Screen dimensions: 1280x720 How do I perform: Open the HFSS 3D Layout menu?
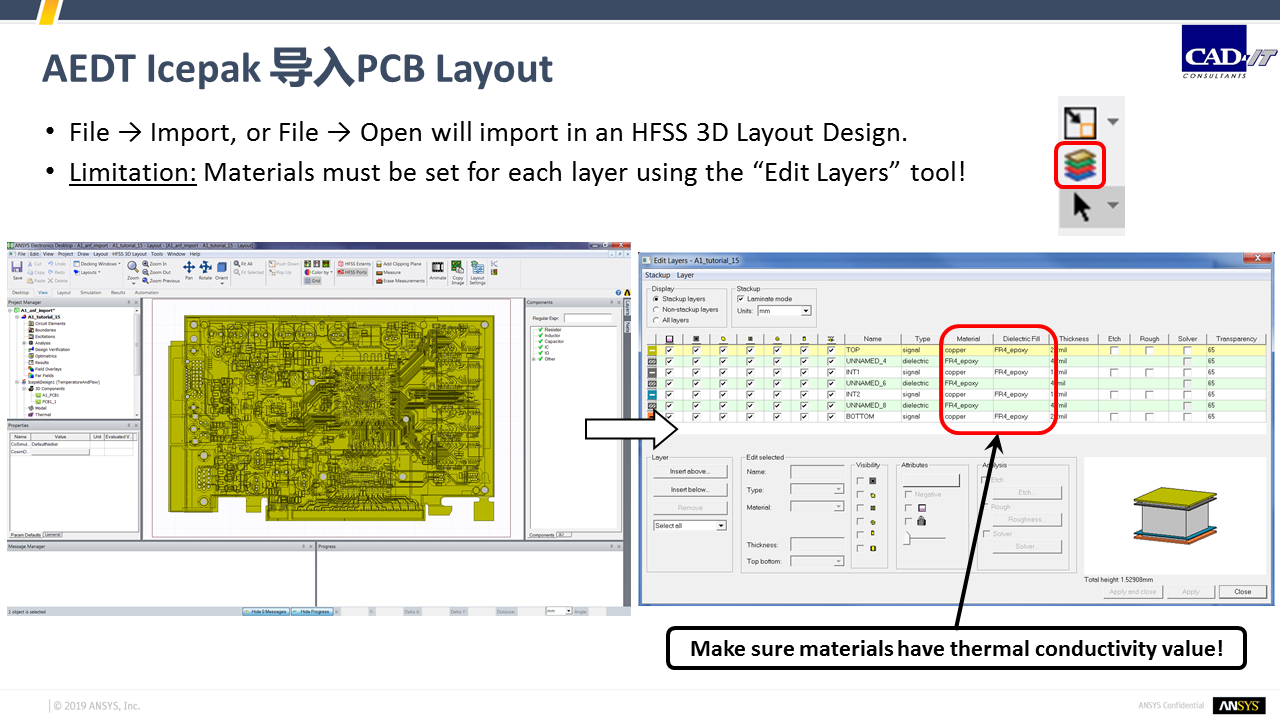(129, 254)
